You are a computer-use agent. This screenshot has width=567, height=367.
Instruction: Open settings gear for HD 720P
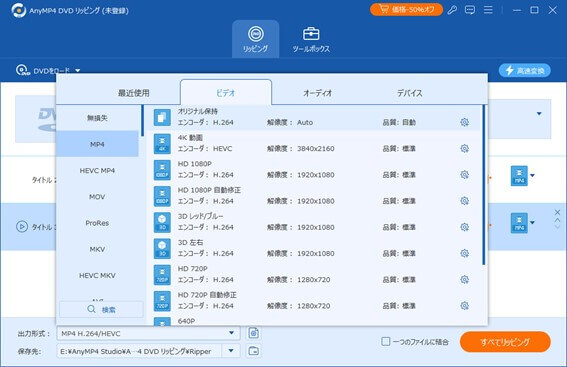coord(465,279)
